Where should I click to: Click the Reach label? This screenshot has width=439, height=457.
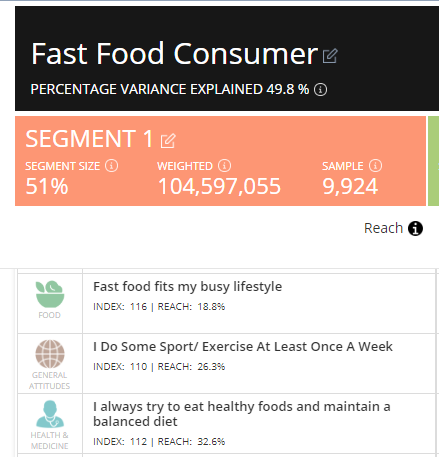click(x=383, y=228)
